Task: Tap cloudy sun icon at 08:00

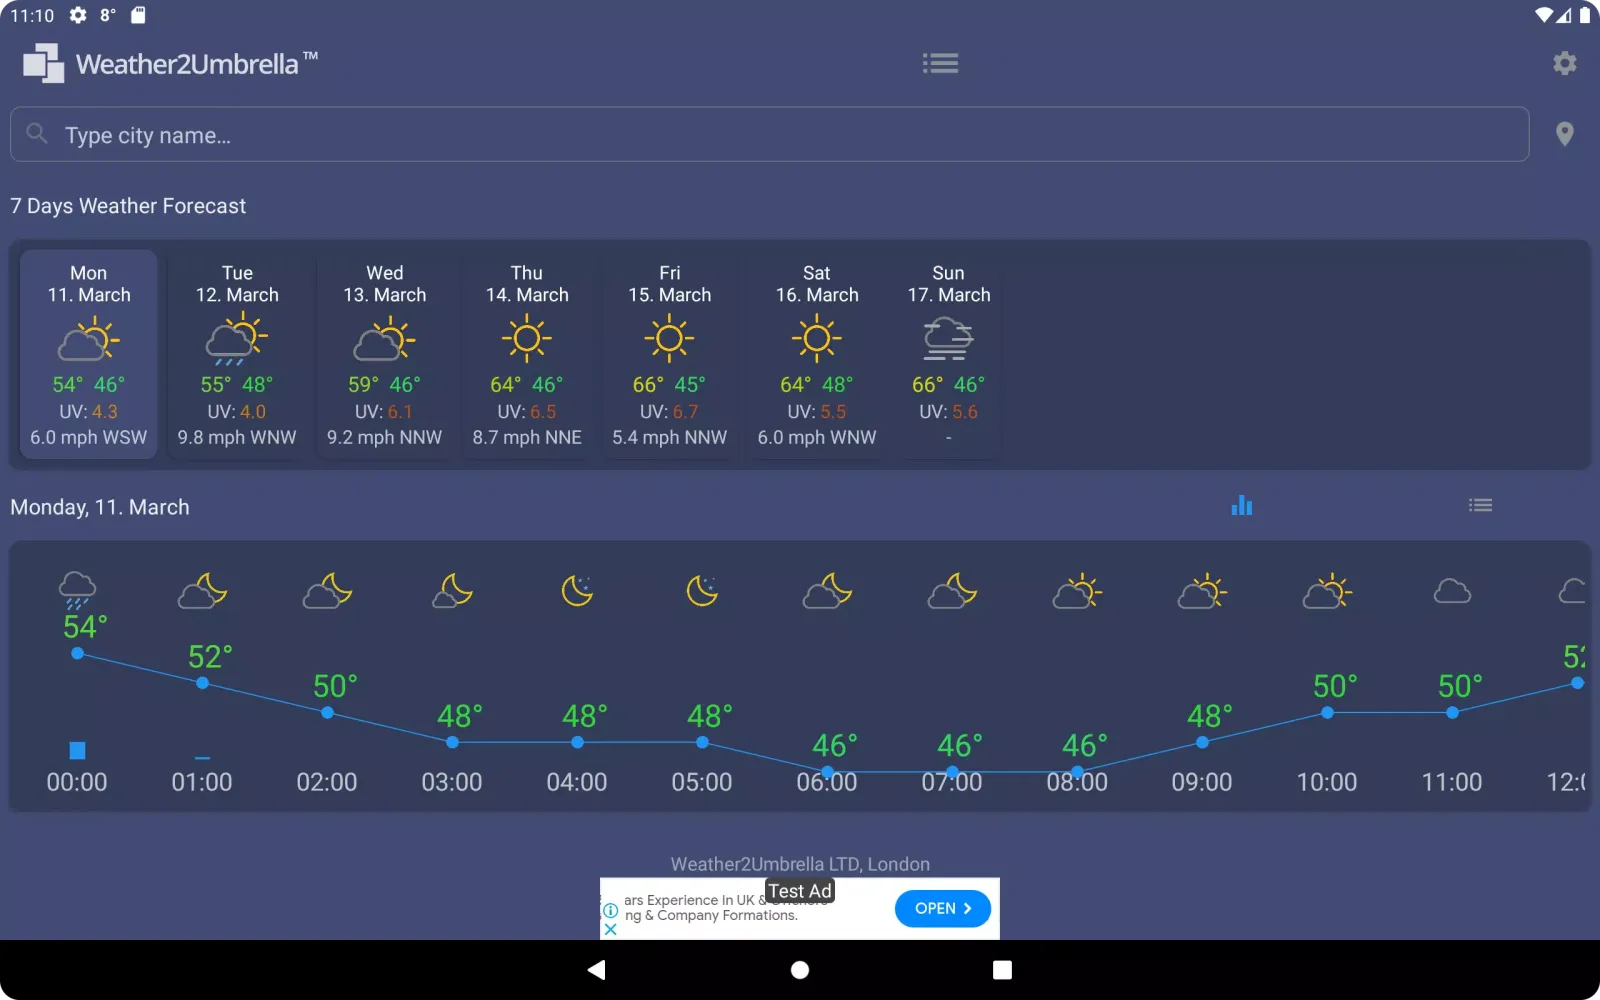Action: click(1077, 591)
